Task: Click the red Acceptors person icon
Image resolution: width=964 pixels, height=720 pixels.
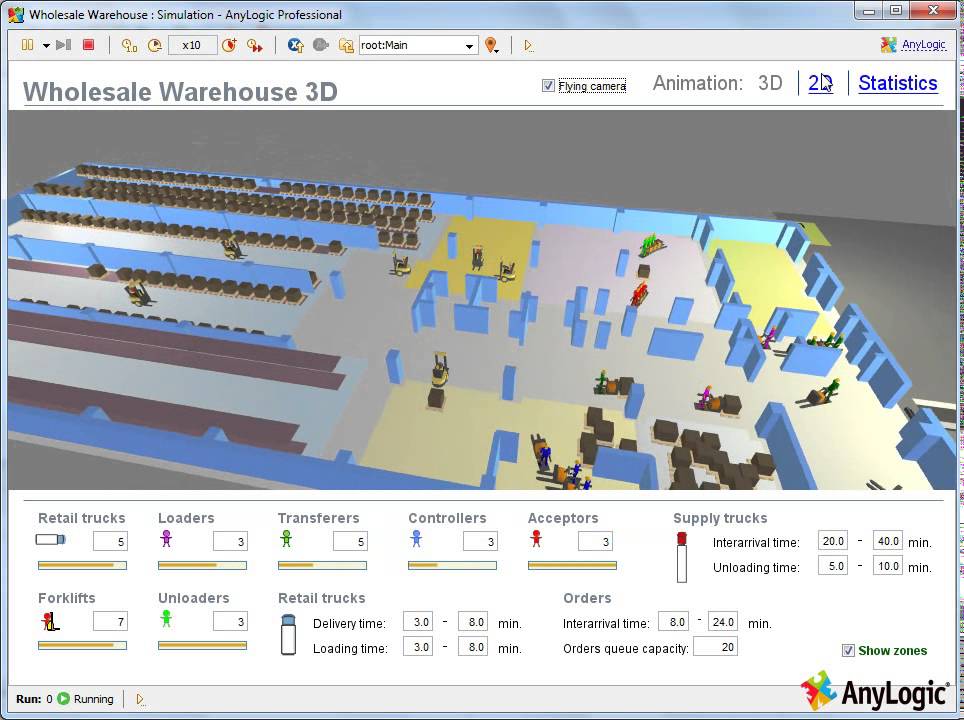Action: tap(536, 539)
